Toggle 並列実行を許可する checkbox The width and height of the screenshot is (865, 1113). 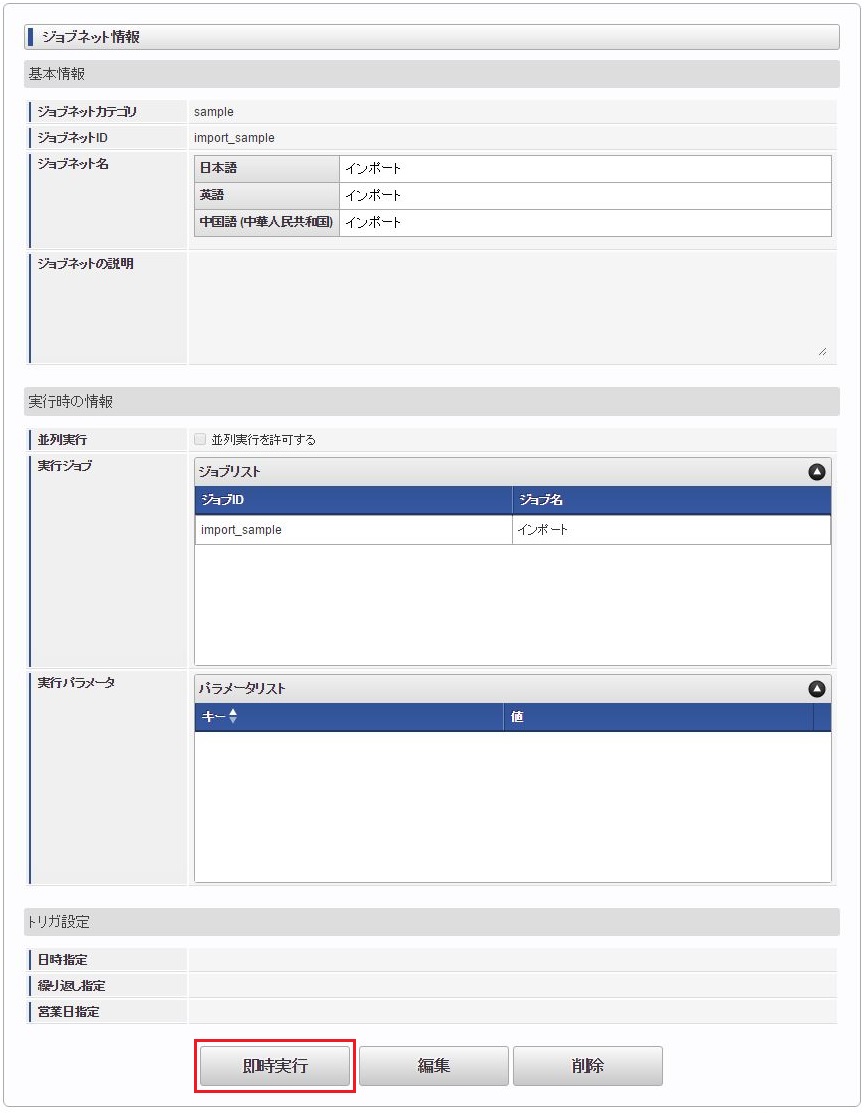pyautogui.click(x=200, y=439)
